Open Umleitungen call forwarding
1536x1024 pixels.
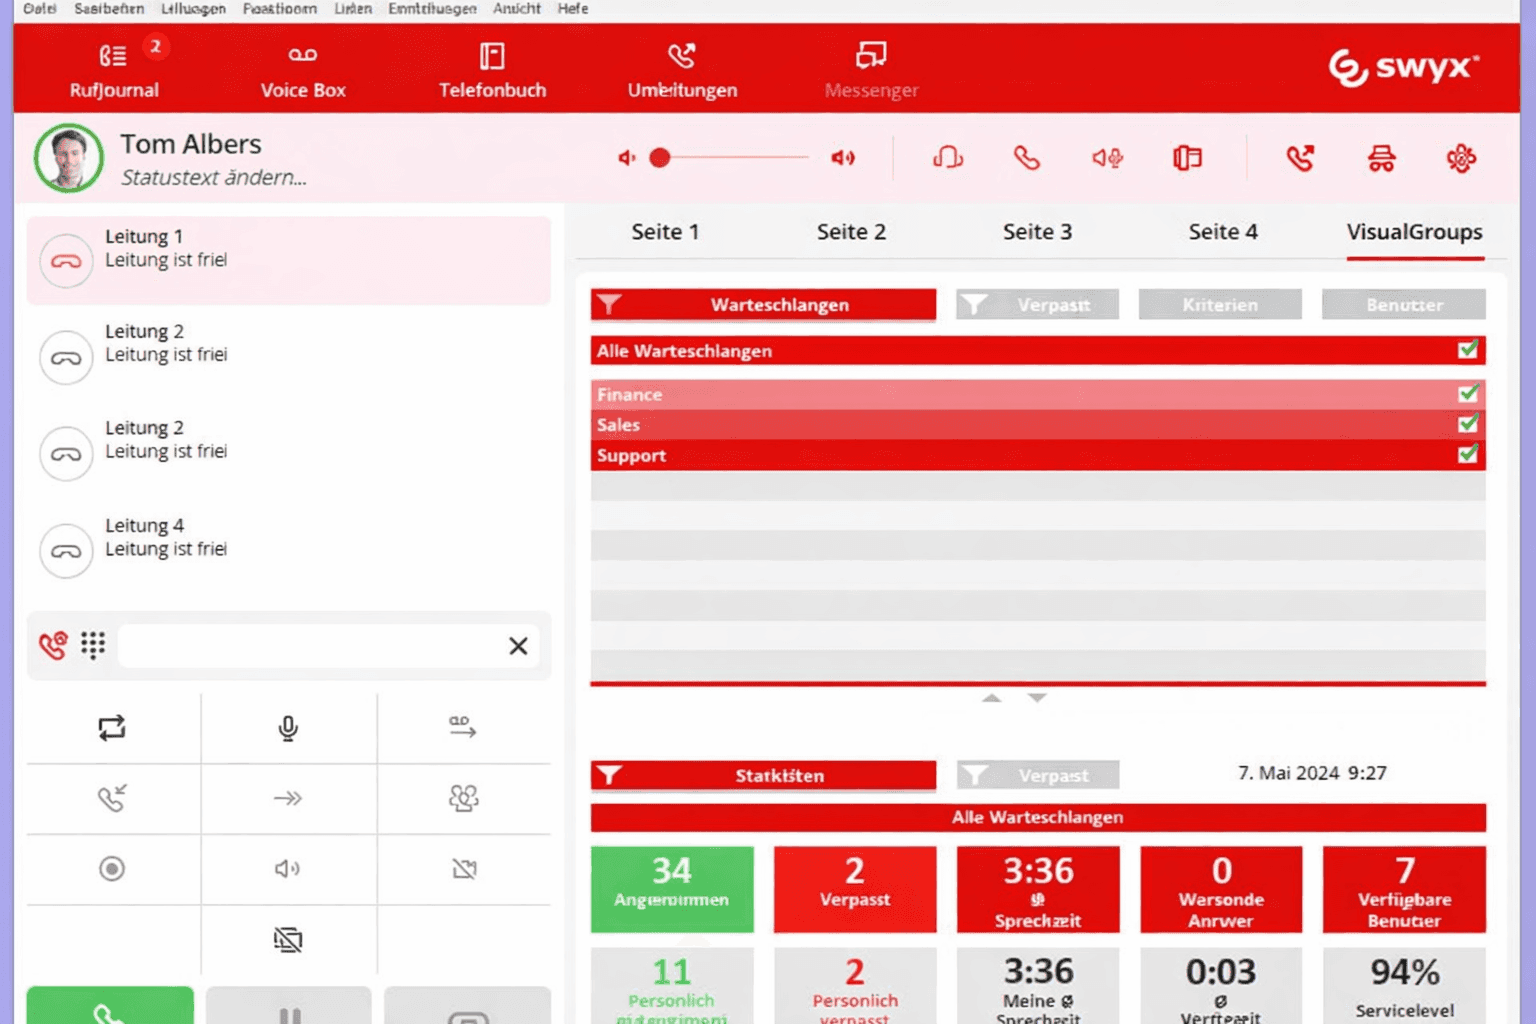[682, 70]
